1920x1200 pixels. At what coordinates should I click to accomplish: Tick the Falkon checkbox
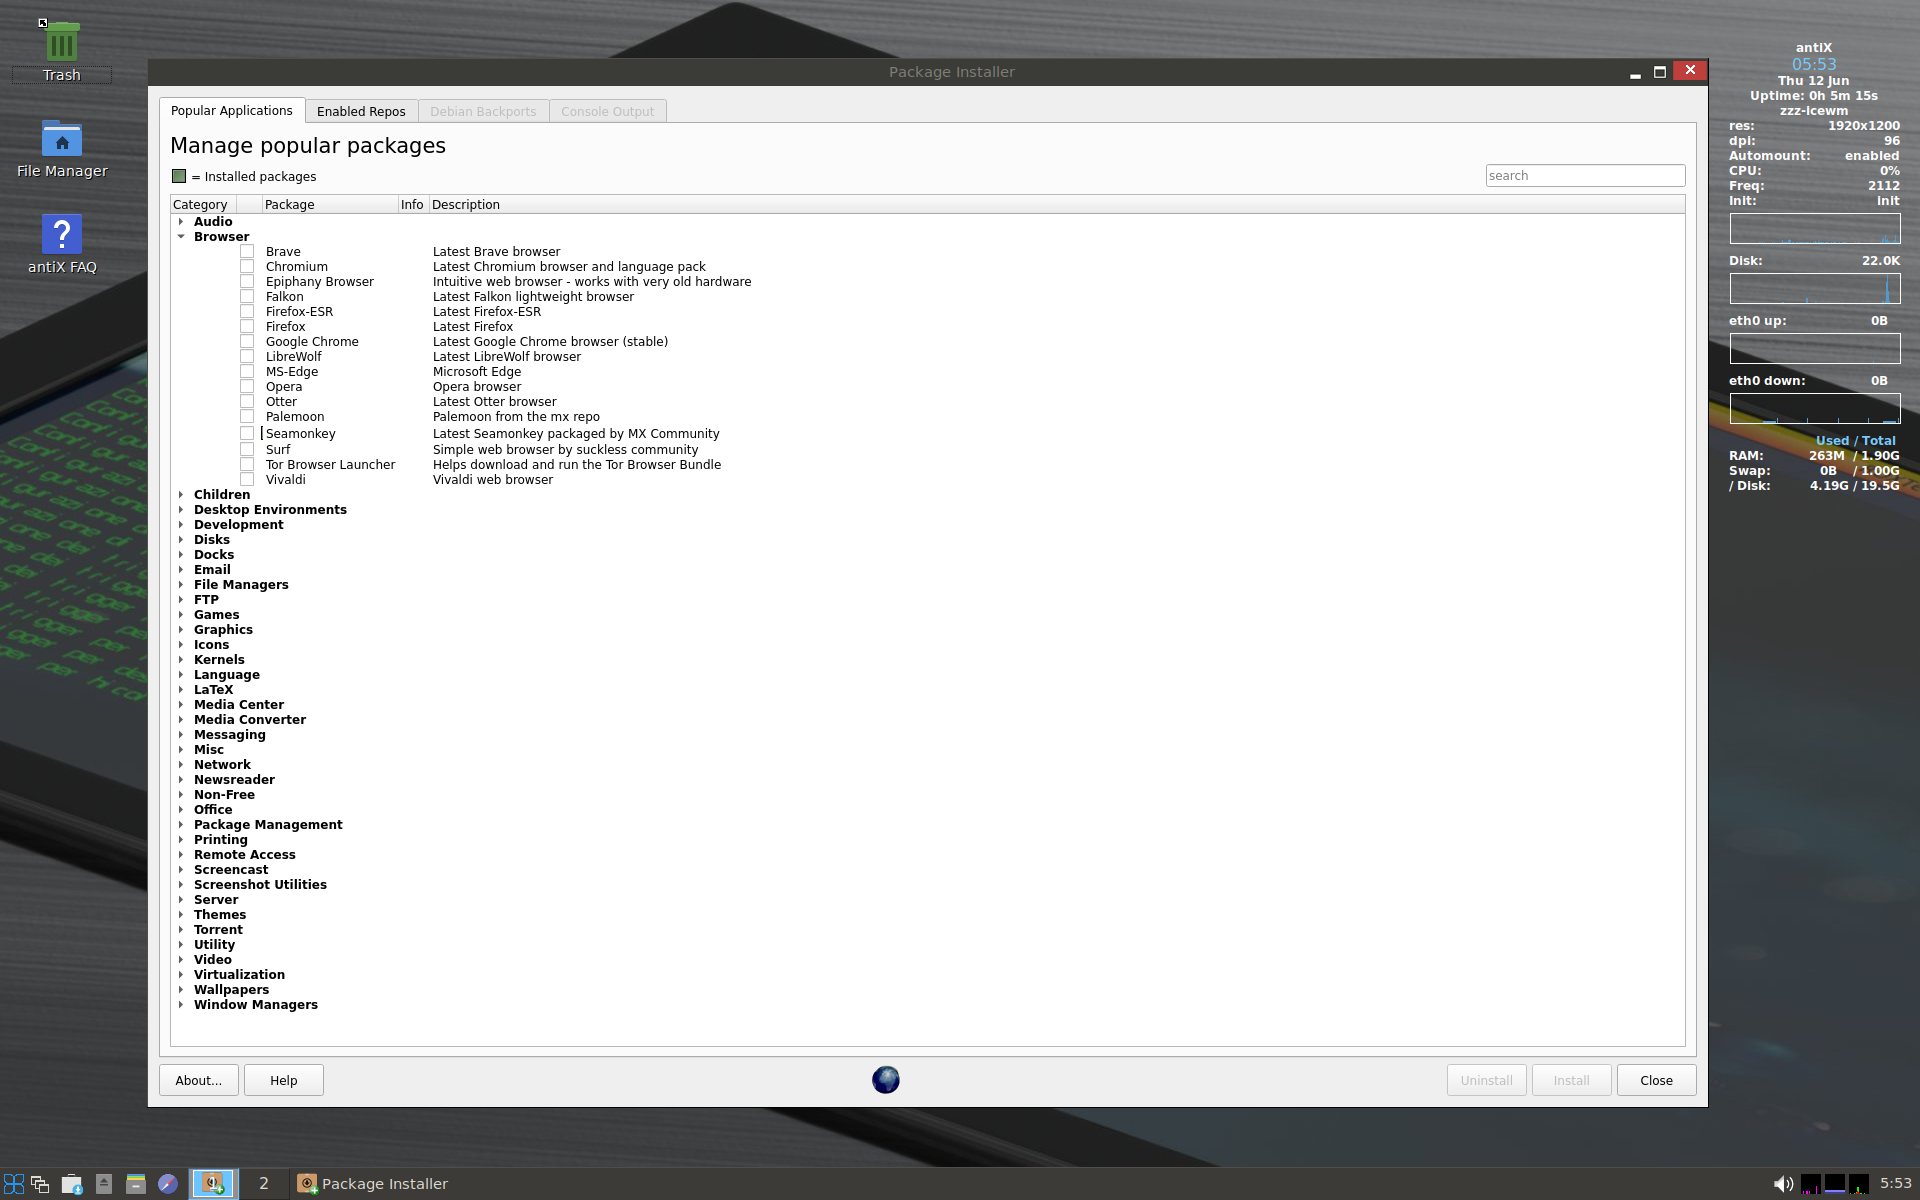(247, 297)
